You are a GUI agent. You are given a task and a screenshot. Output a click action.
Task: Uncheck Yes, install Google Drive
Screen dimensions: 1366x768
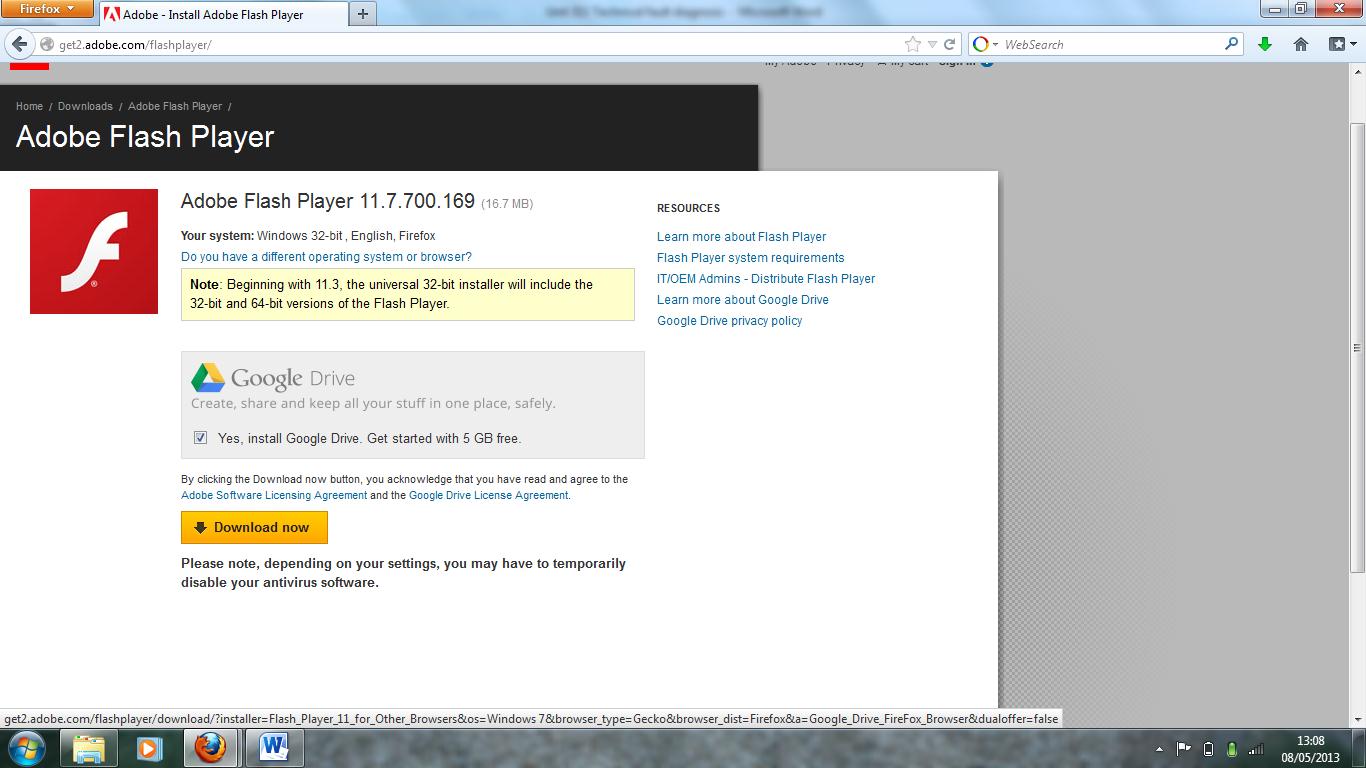[x=200, y=438]
